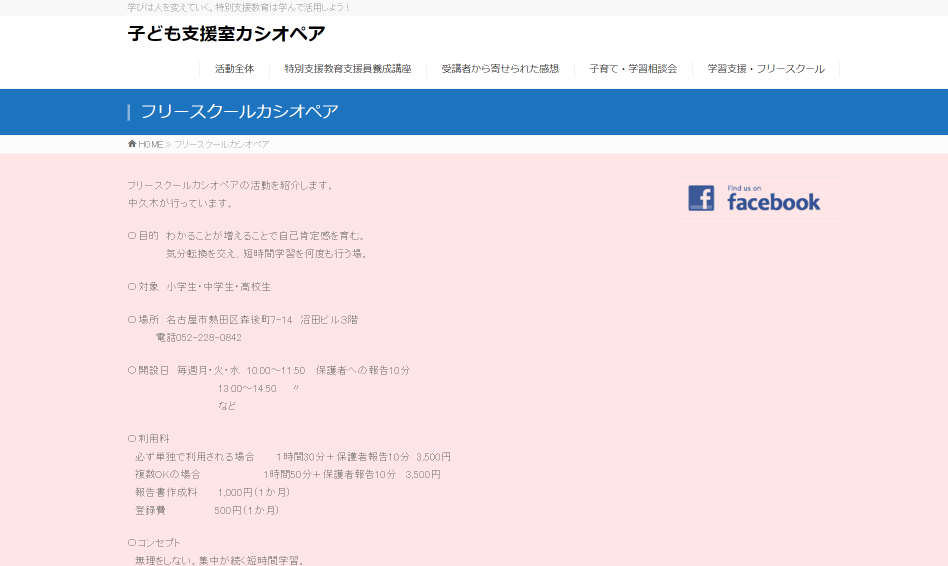The width and height of the screenshot is (948, 566).
Task: Click the home icon in breadcrumb
Action: point(132,144)
